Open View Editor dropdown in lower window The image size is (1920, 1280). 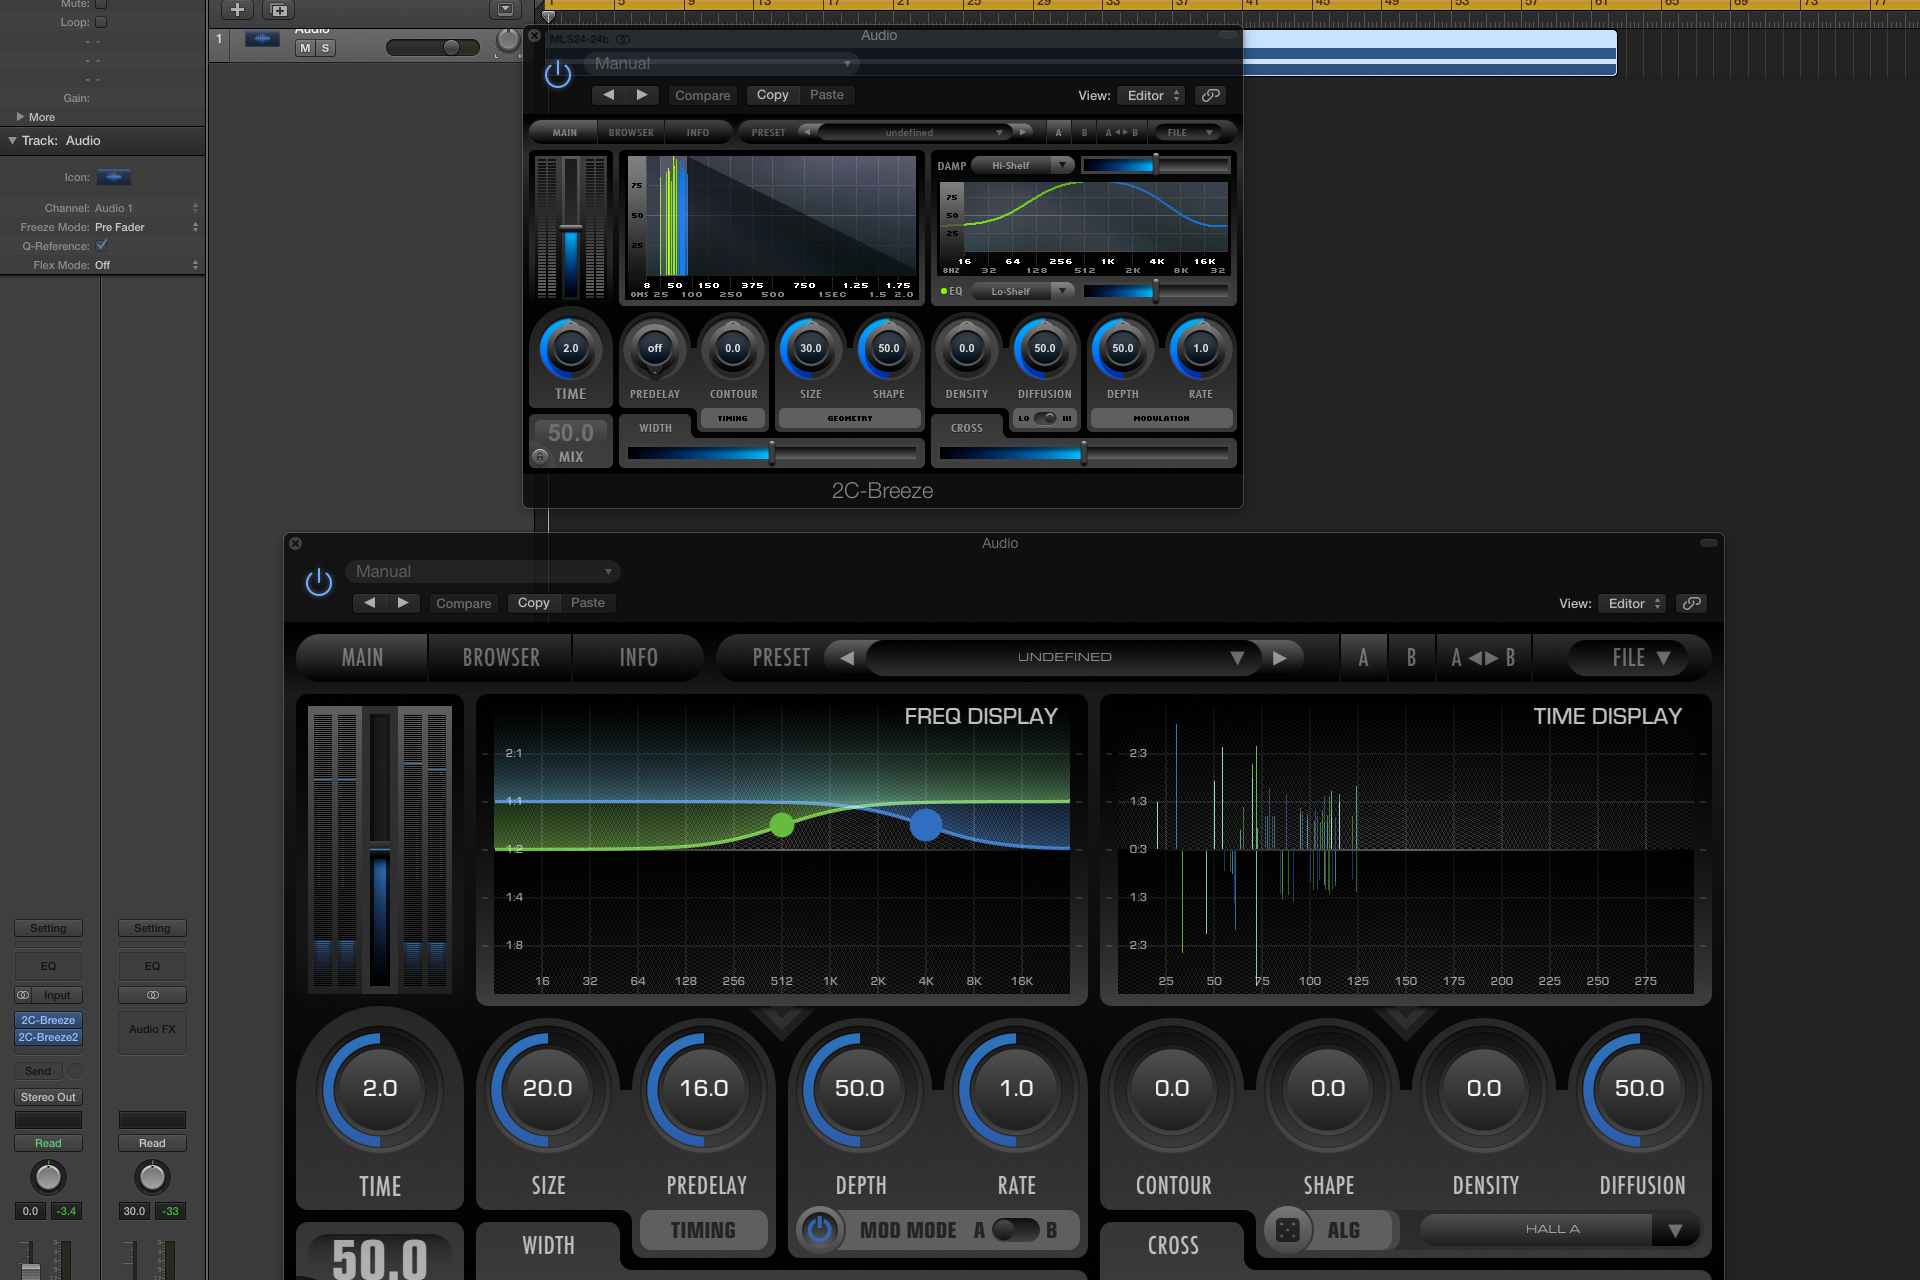[x=1633, y=603]
